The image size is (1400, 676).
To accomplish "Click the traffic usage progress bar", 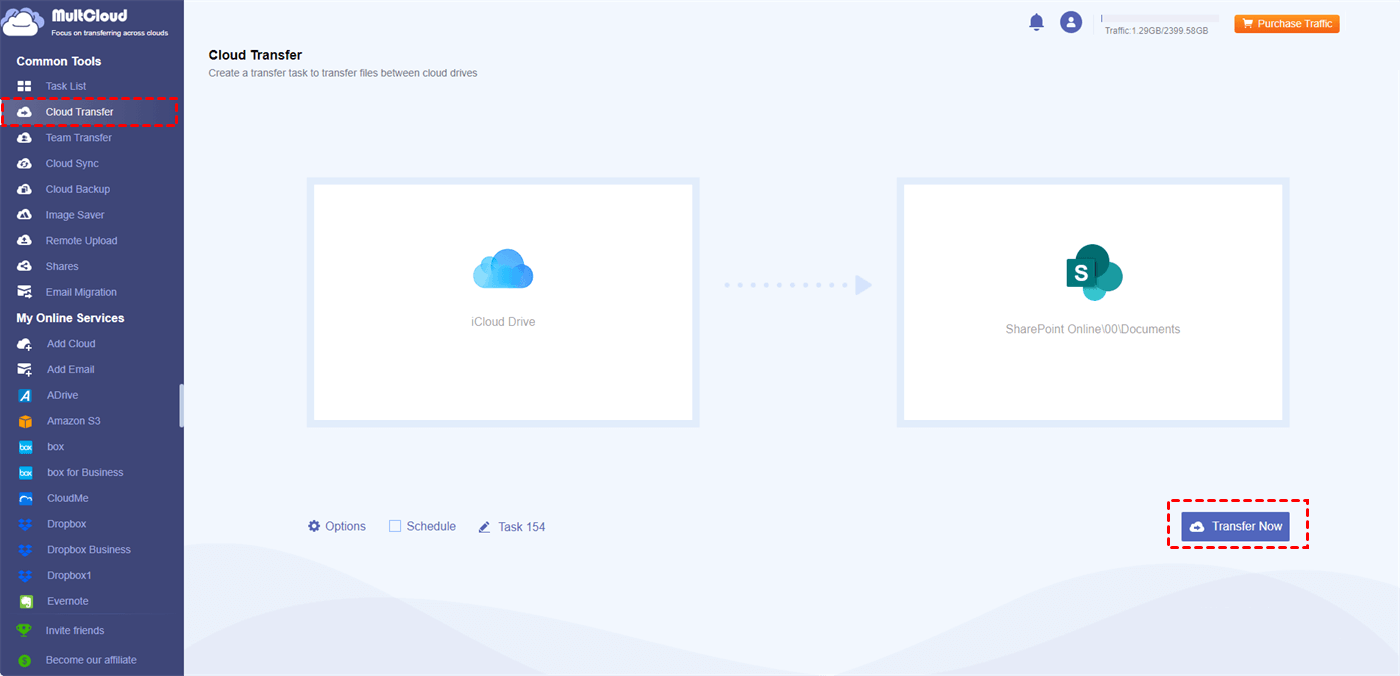I will click(1160, 18).
